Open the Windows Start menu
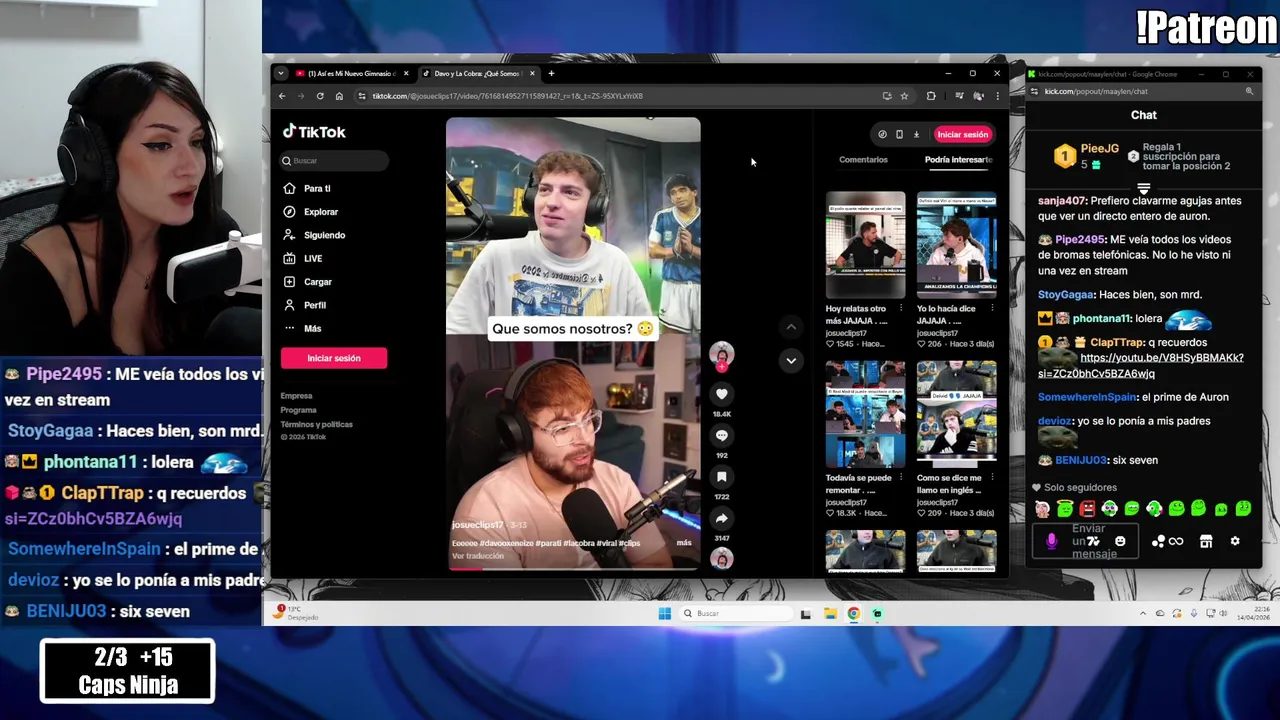This screenshot has width=1280, height=720. click(664, 613)
